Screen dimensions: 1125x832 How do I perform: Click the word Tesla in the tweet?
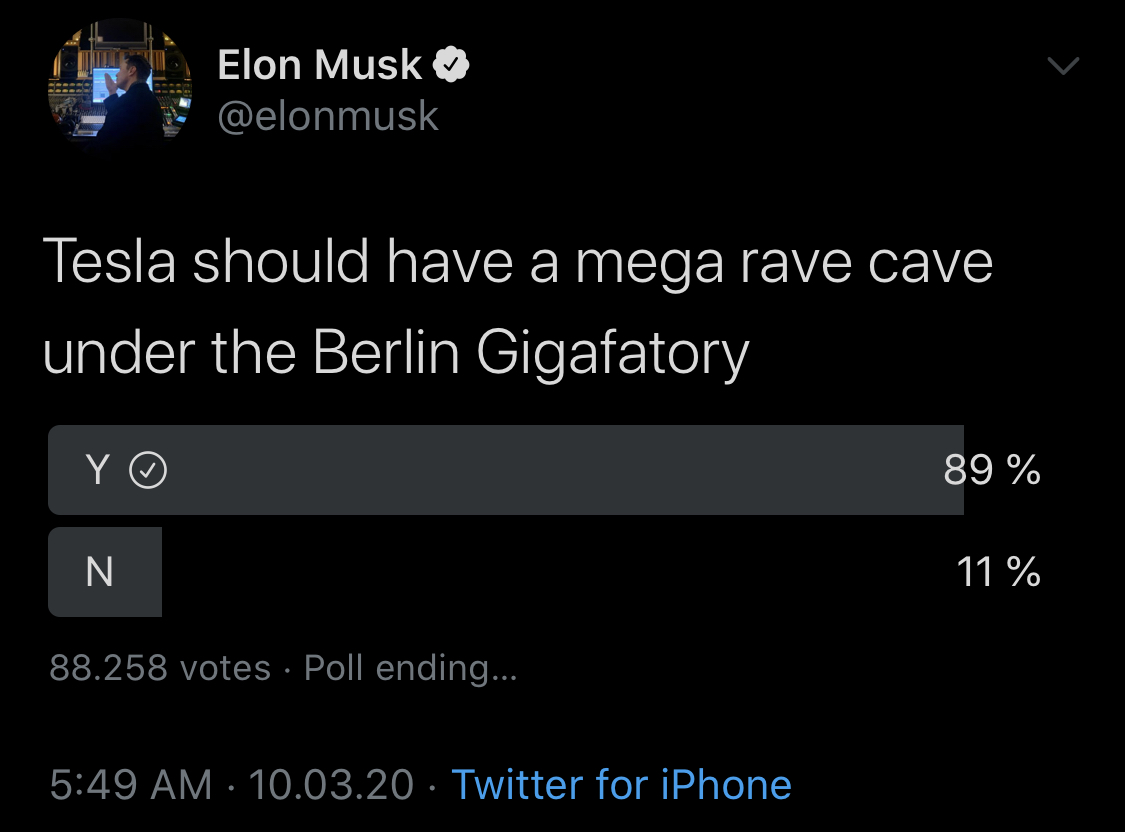pos(109,263)
